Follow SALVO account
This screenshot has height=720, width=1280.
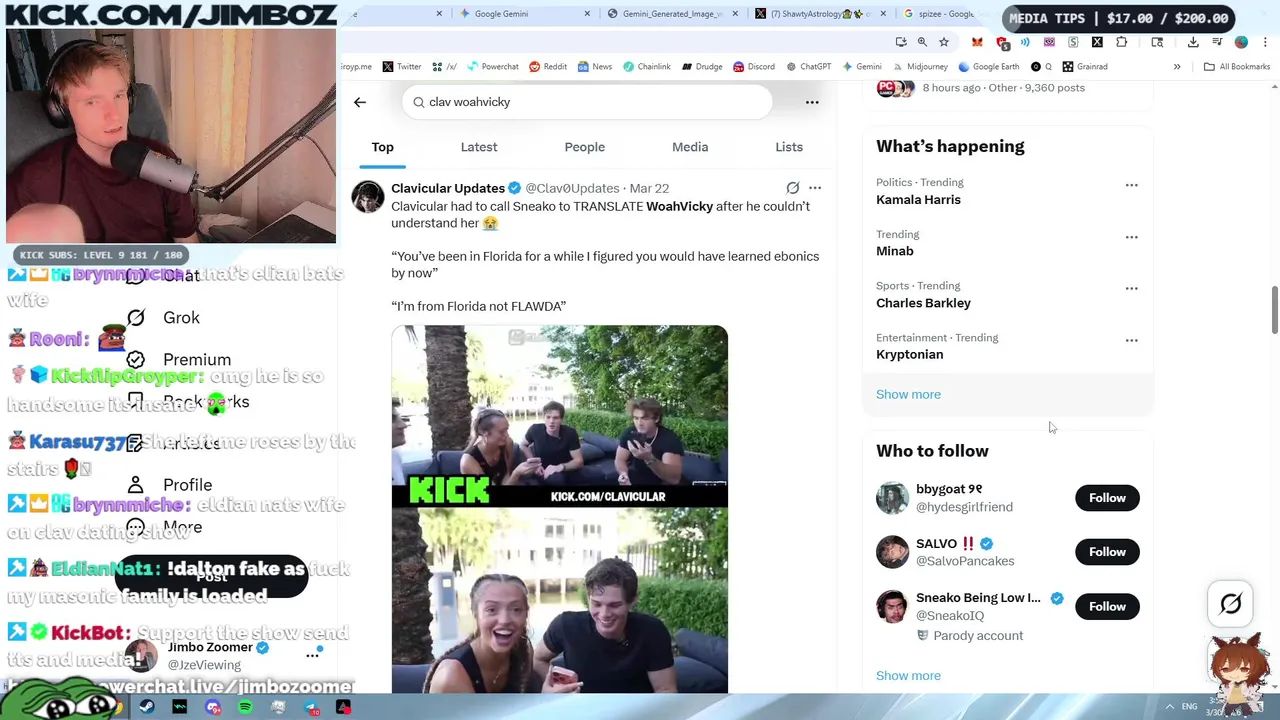click(1107, 552)
